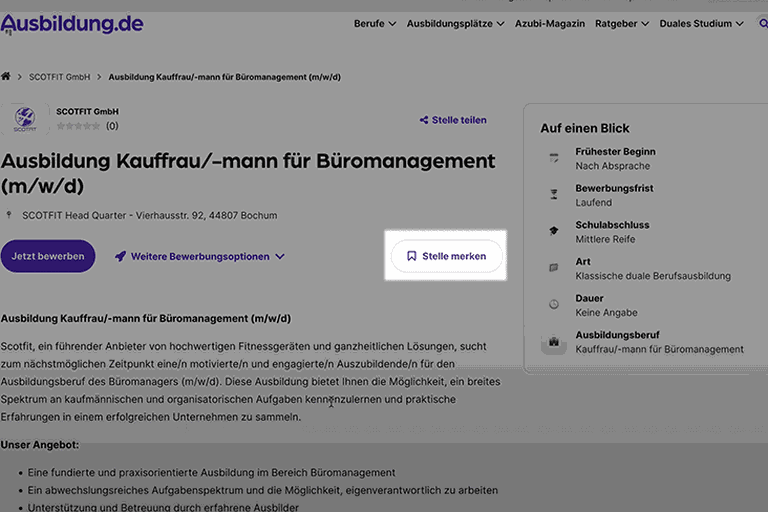
Task: Click the search magnifier icon
Action: (763, 23)
